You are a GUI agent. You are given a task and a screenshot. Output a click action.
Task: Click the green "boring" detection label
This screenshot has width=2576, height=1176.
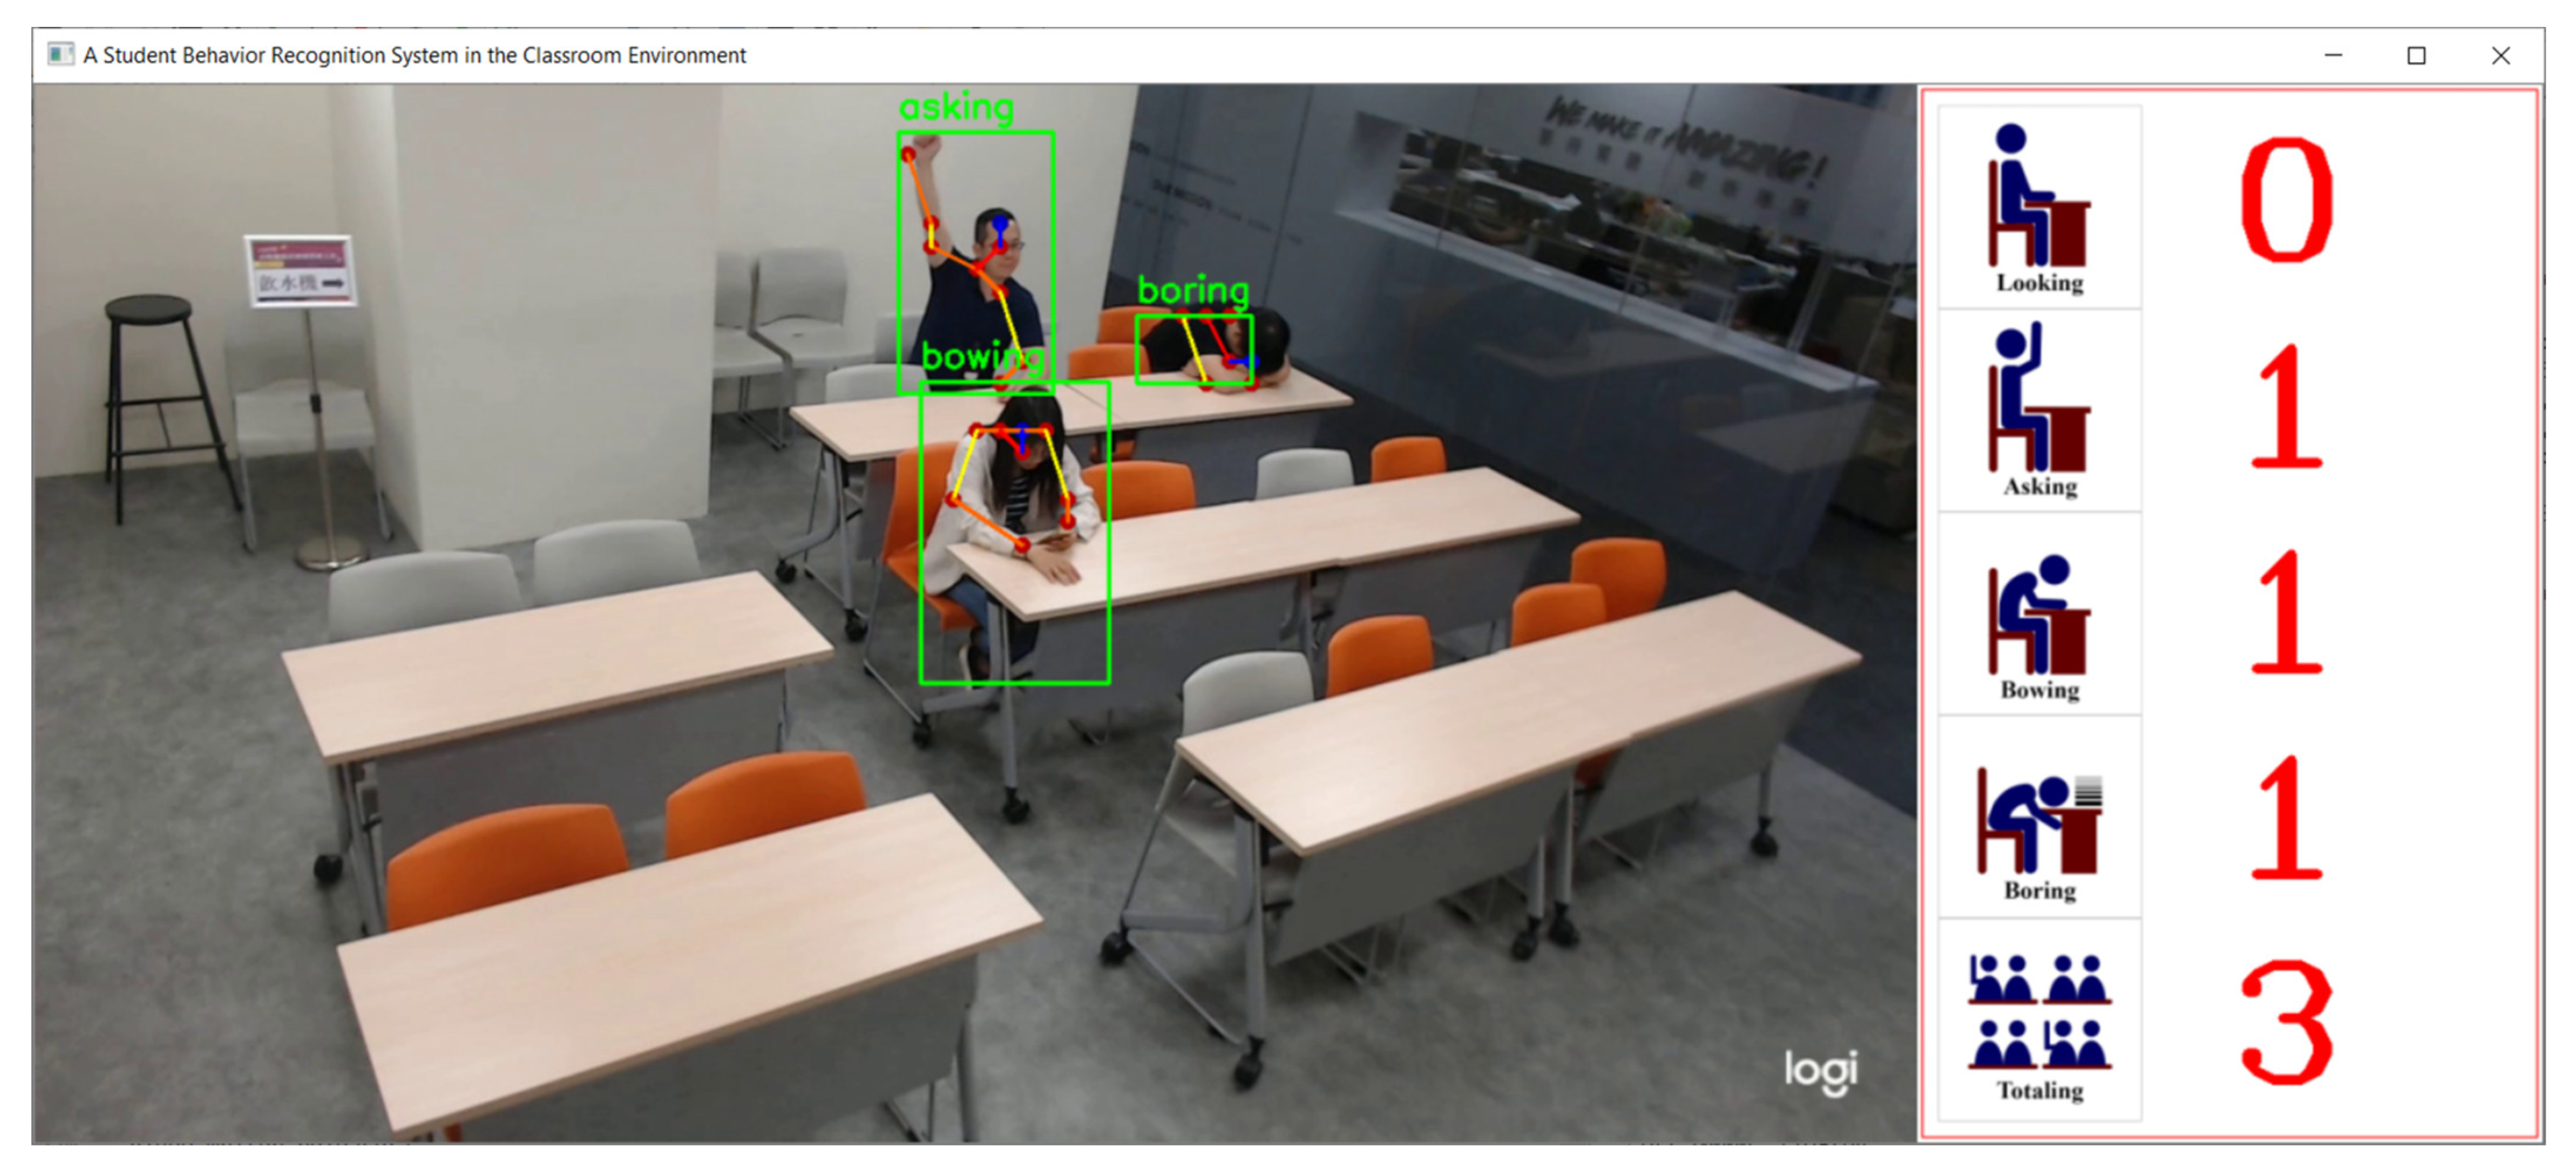pos(1193,291)
